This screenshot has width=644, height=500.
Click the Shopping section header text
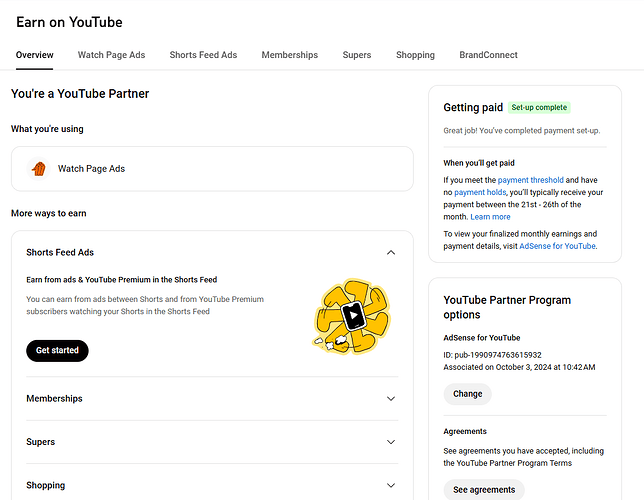pyautogui.click(x=46, y=485)
